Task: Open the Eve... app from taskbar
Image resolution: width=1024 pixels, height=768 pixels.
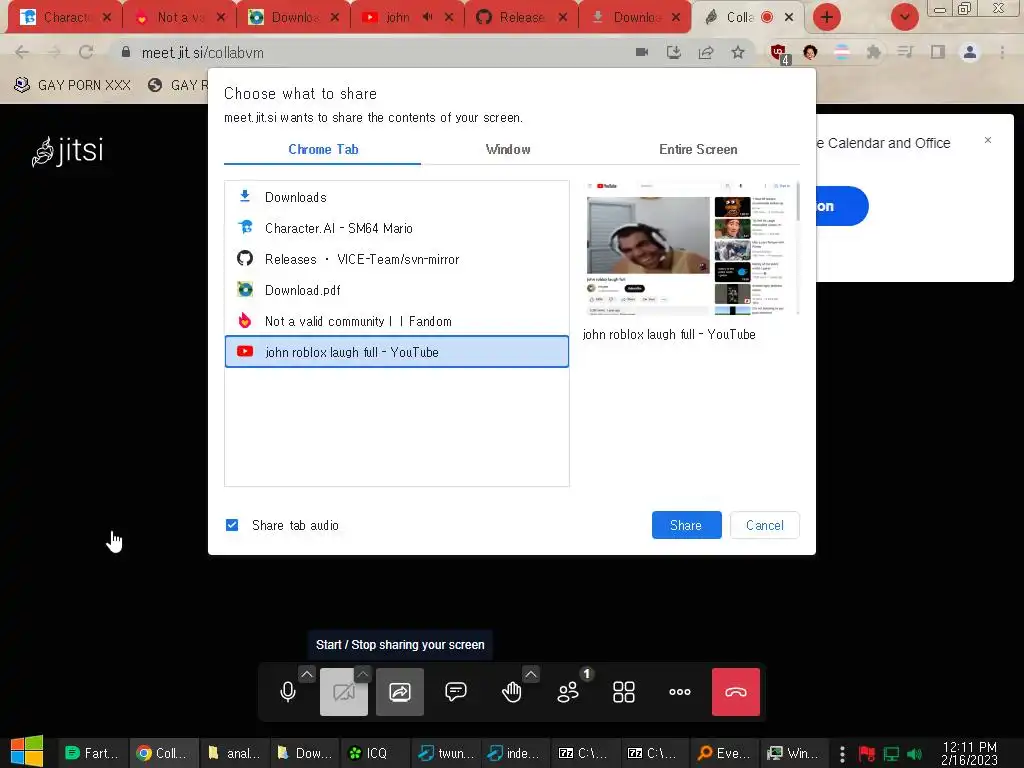Action: coord(724,753)
